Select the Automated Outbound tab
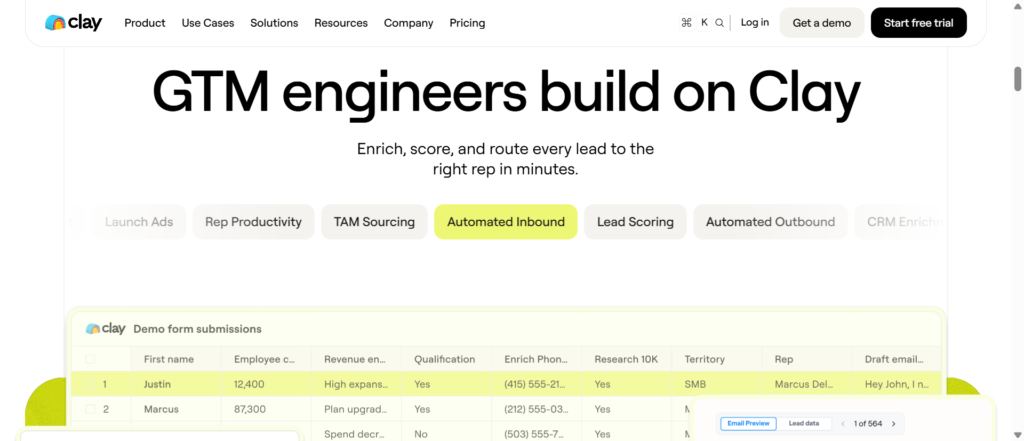 pyautogui.click(x=771, y=222)
